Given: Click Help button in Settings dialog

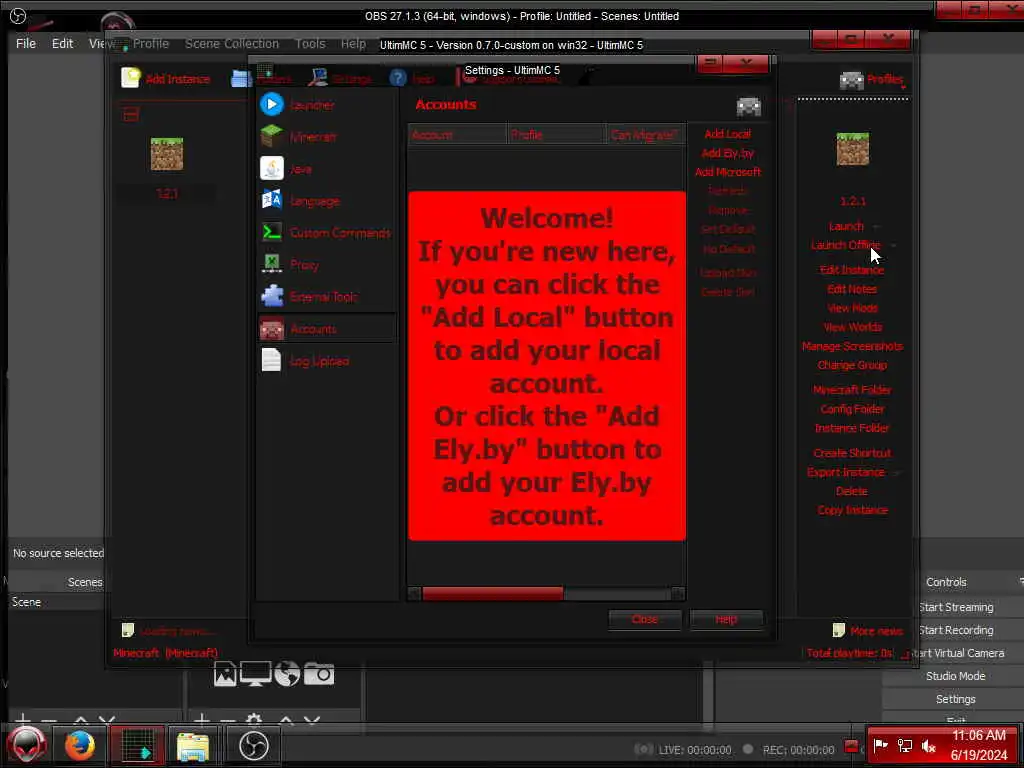Looking at the screenshot, I should 726,619.
